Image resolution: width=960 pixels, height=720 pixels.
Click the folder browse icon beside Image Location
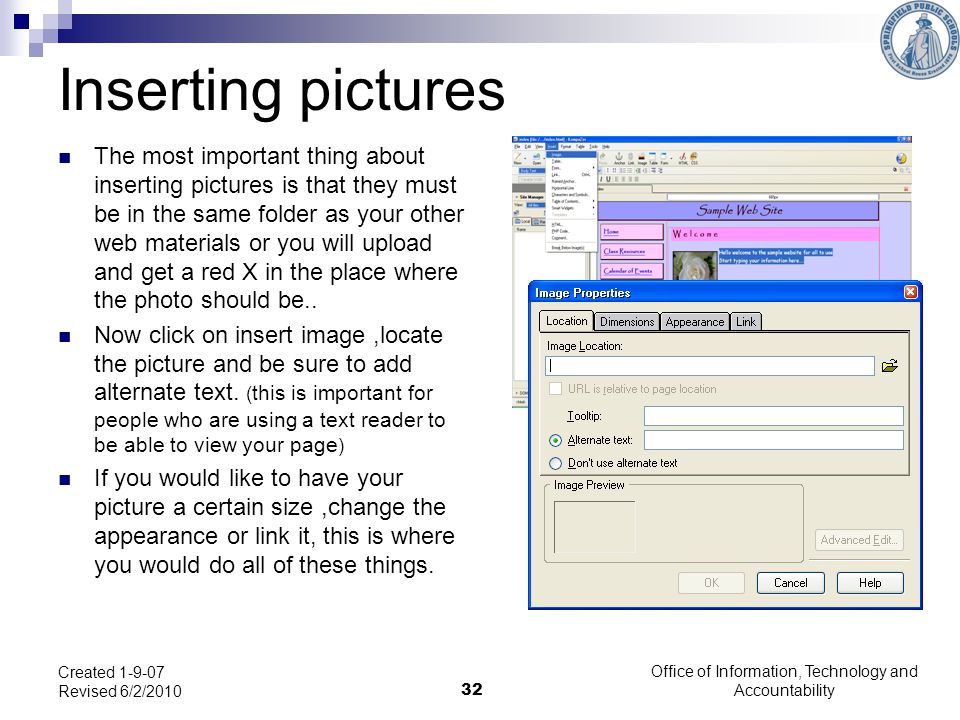(x=889, y=366)
